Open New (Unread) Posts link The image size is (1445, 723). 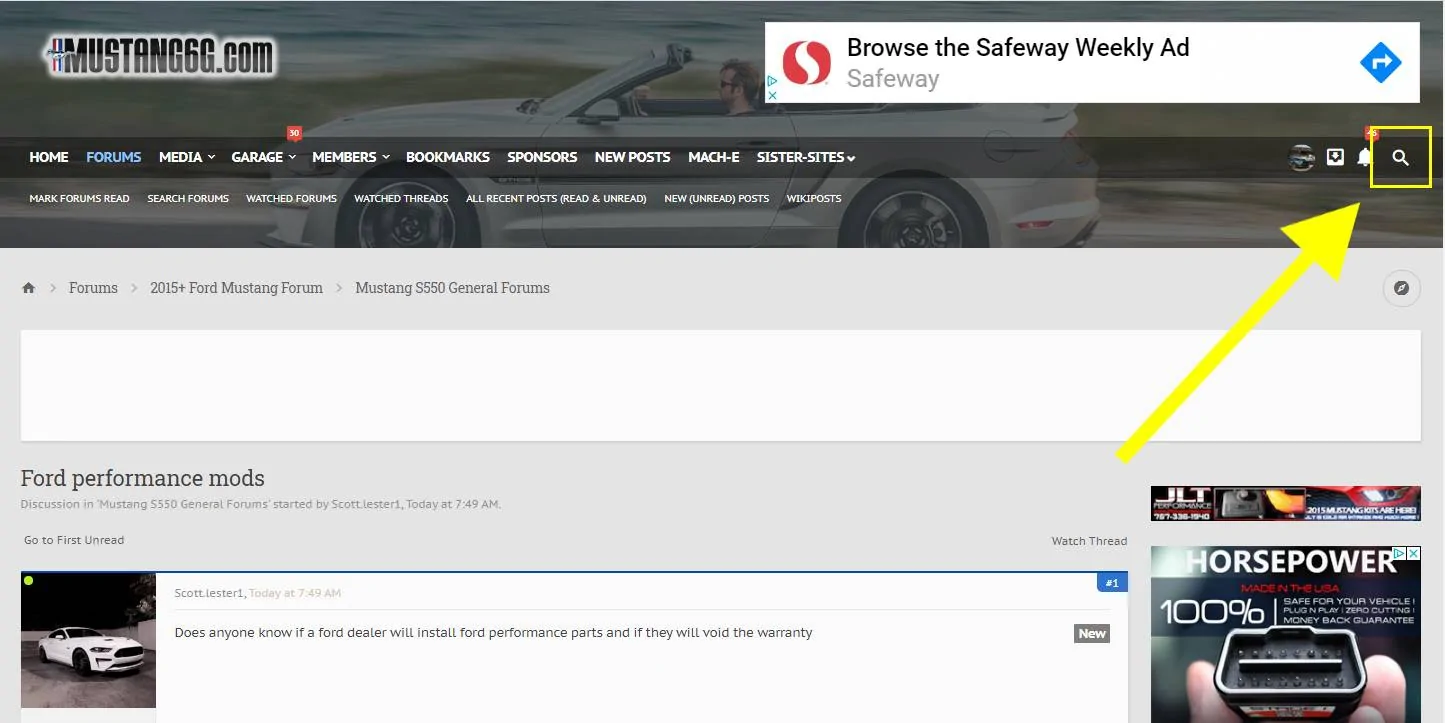(717, 198)
